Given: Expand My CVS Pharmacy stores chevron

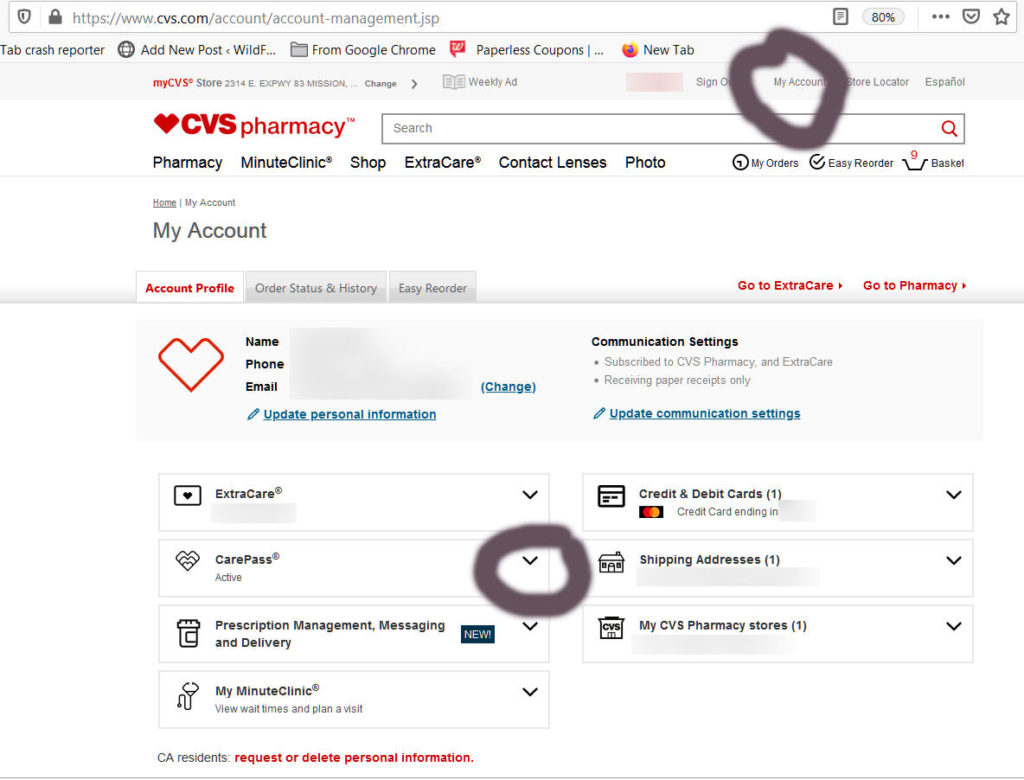Looking at the screenshot, I should tap(953, 626).
